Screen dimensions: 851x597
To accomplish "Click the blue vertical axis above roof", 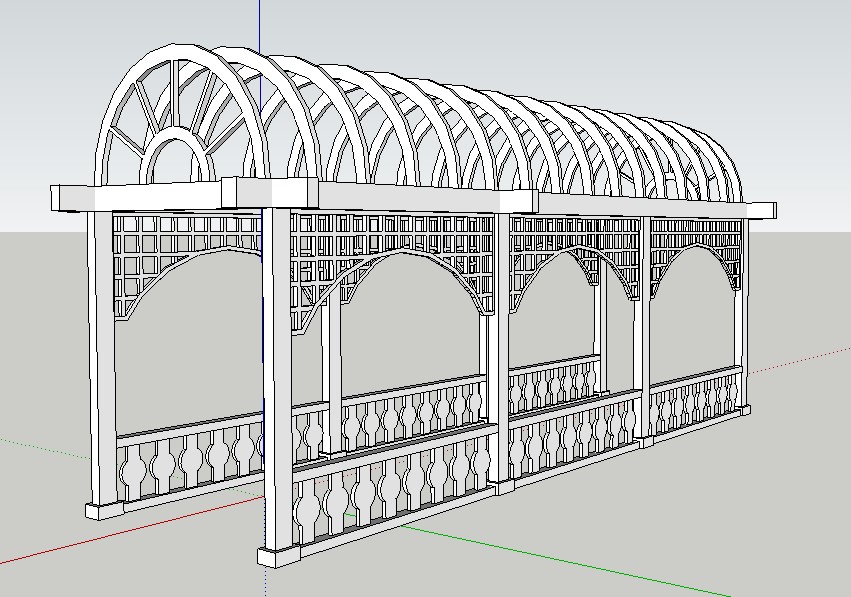I will point(260,26).
